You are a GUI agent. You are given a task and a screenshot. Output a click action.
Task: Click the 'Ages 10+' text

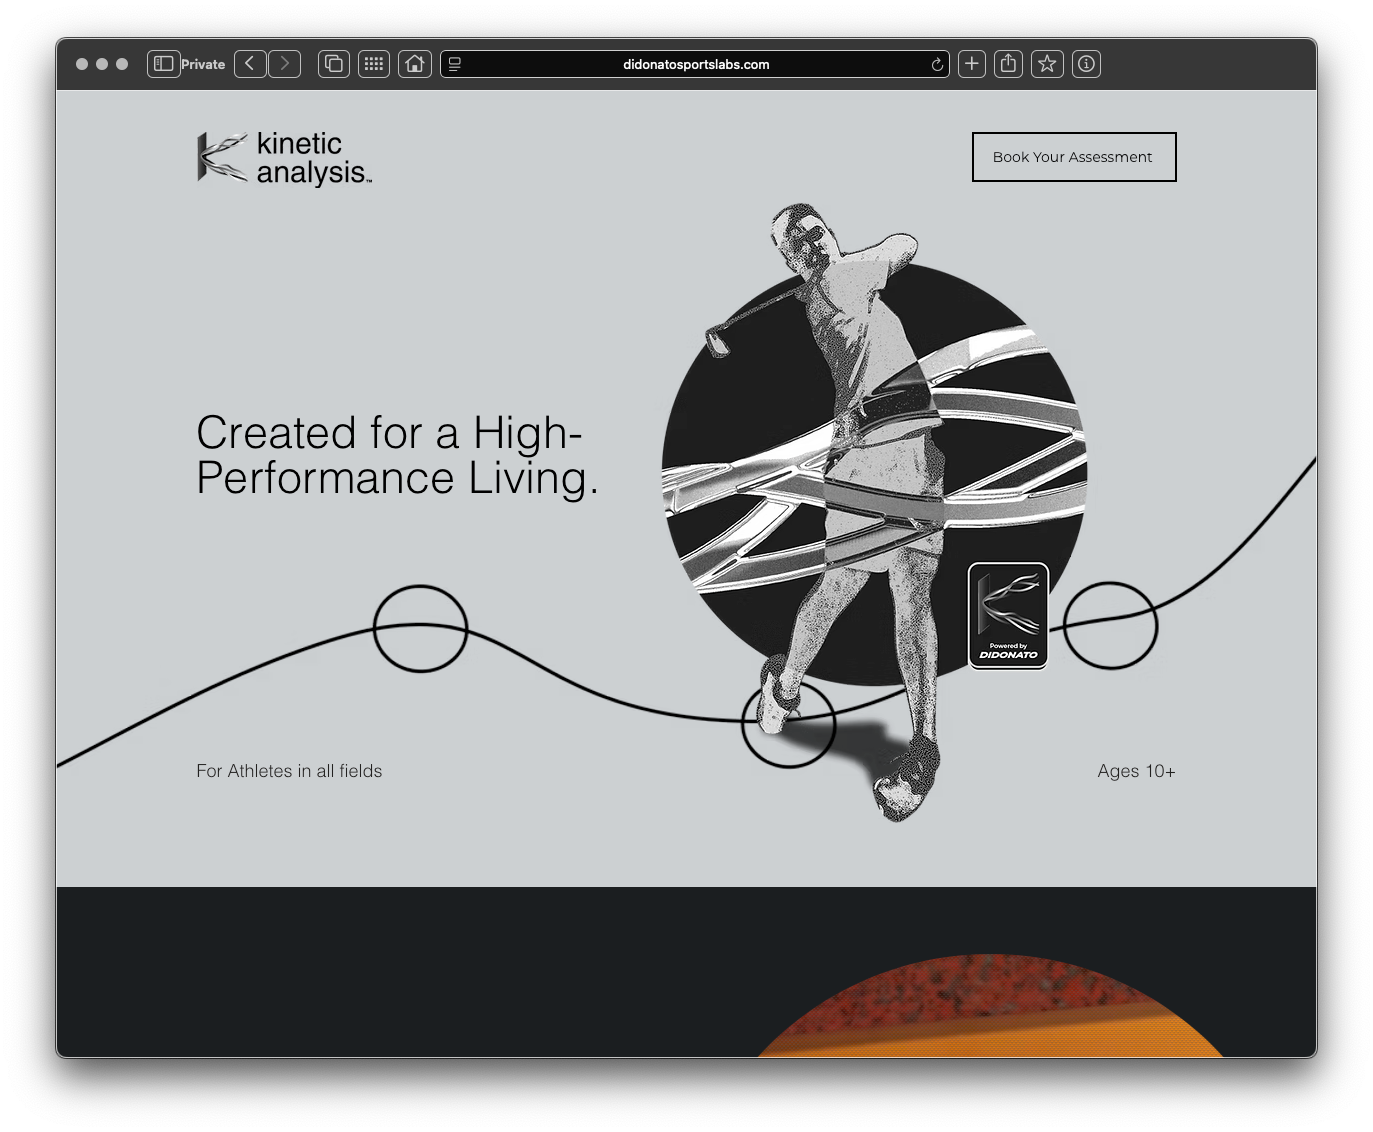[1136, 771]
